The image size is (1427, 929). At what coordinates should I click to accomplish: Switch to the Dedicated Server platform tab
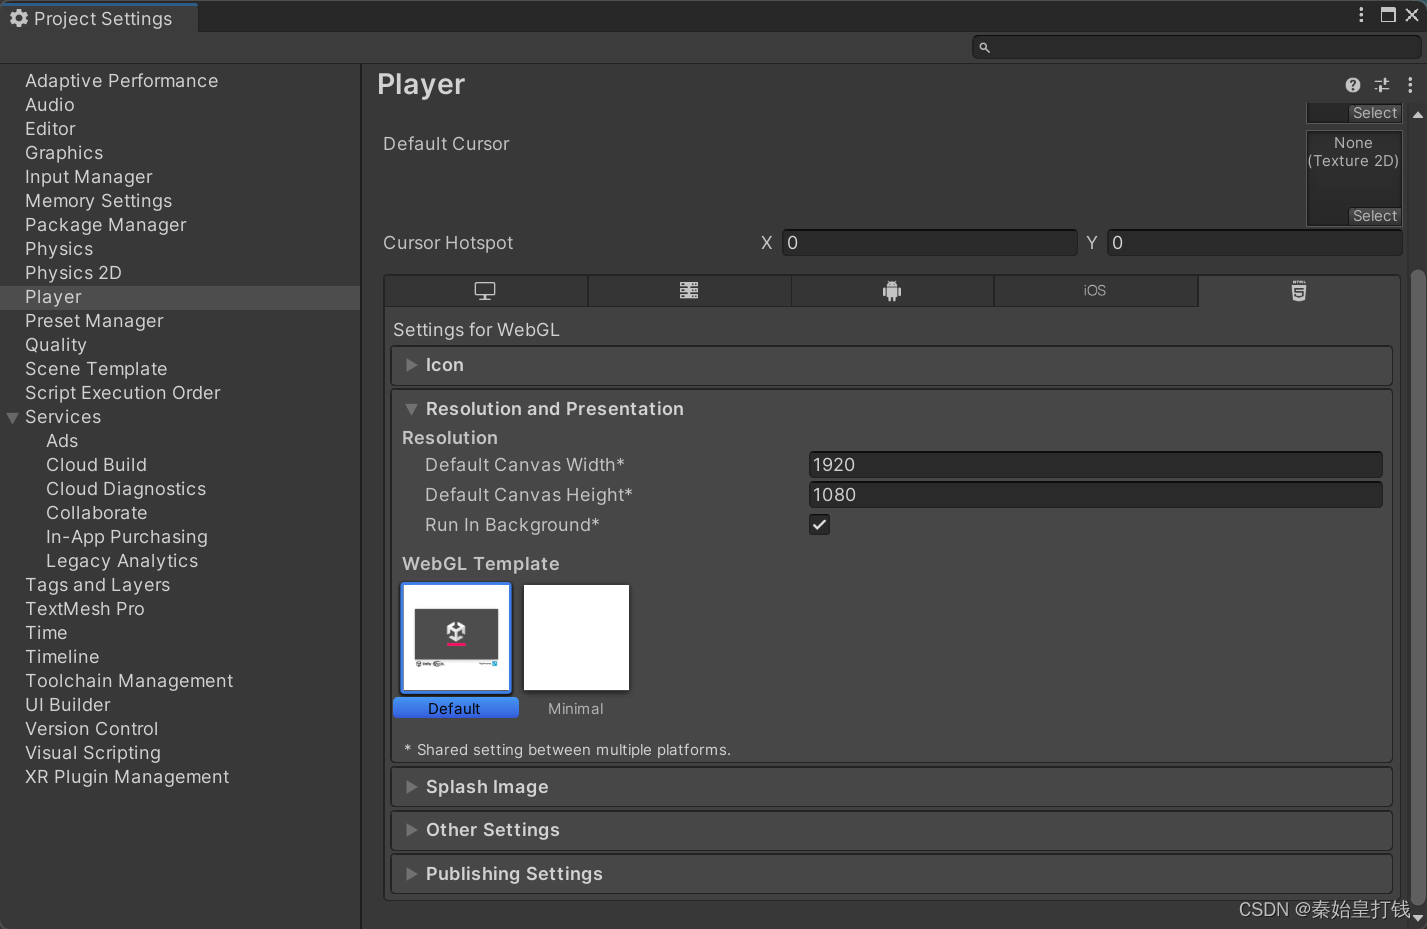[x=689, y=291]
